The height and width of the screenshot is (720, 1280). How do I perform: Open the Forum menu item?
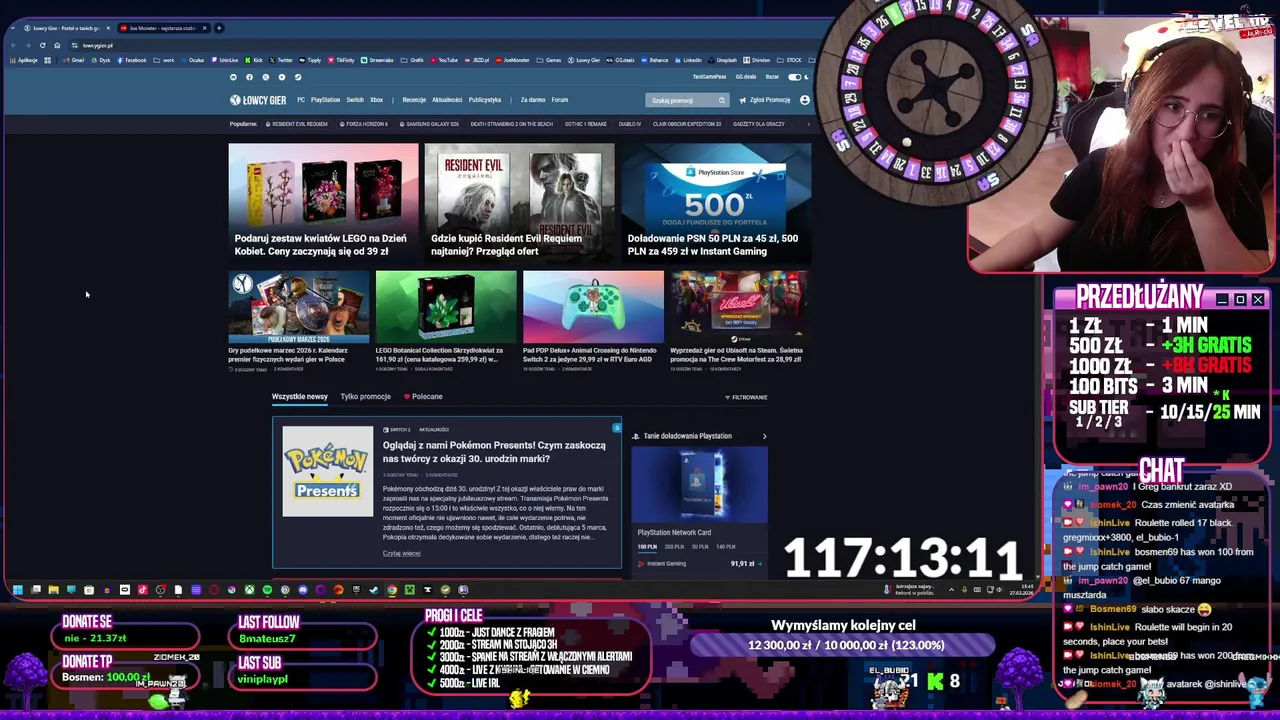(560, 100)
